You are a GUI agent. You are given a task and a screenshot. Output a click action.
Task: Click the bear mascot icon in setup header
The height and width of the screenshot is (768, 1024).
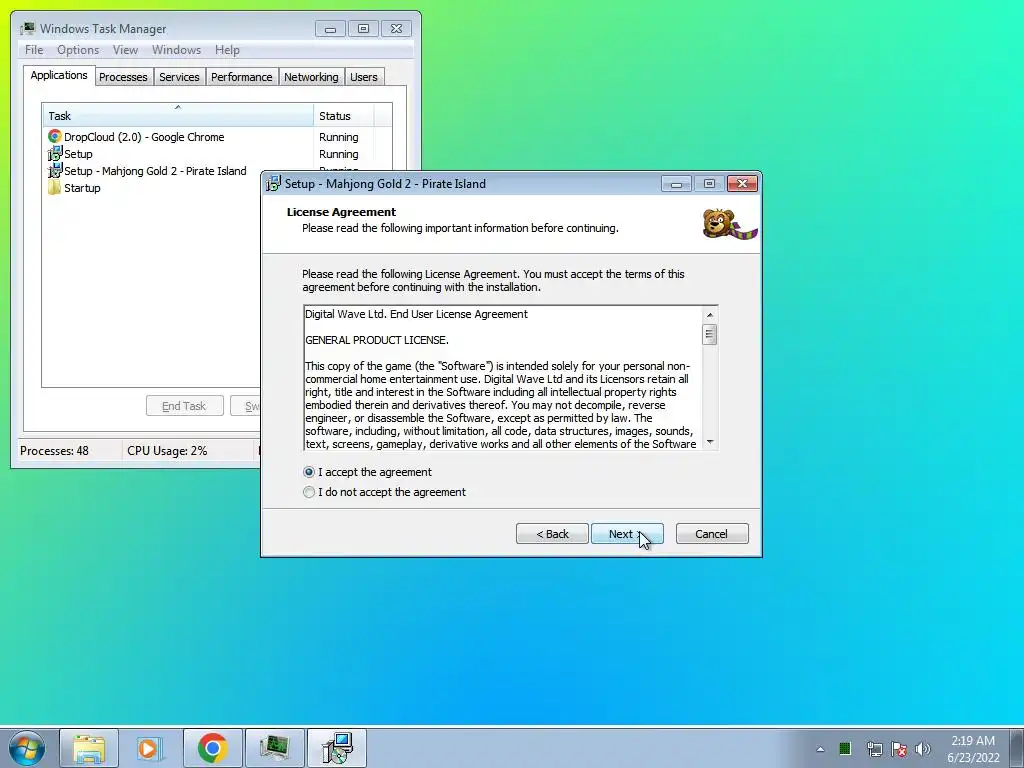[x=730, y=224]
